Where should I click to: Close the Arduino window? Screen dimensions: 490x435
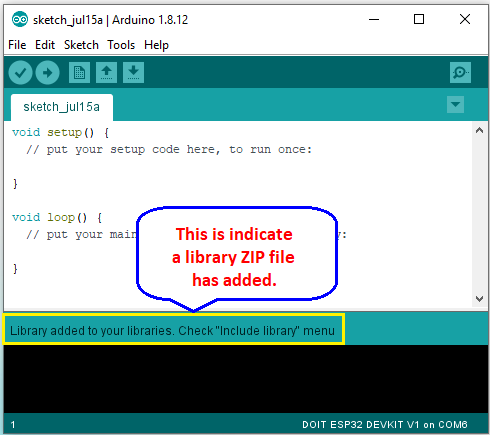click(x=465, y=19)
